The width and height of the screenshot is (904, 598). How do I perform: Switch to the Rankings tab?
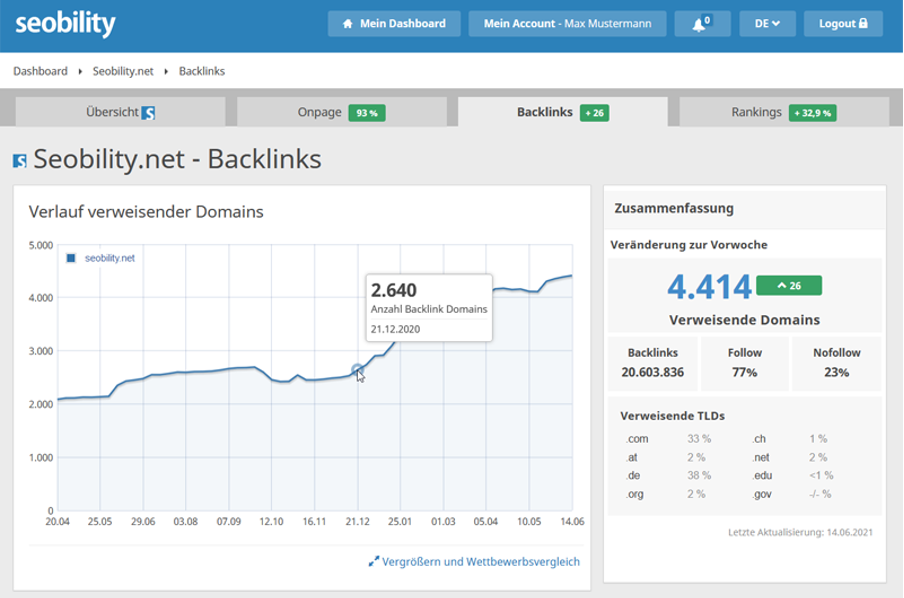(783, 112)
